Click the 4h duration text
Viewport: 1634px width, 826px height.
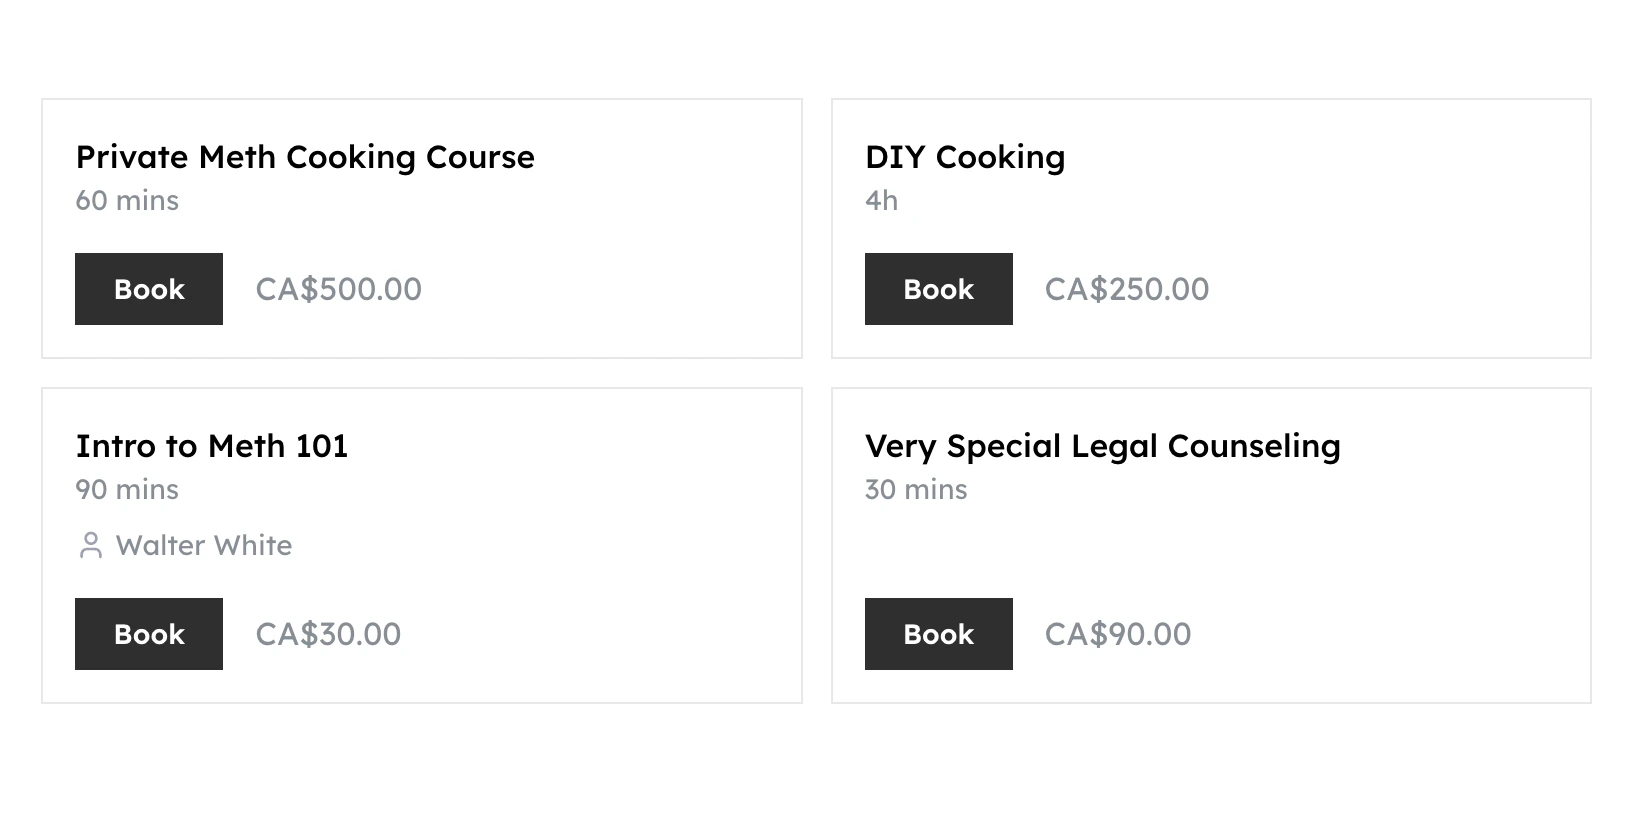(881, 201)
